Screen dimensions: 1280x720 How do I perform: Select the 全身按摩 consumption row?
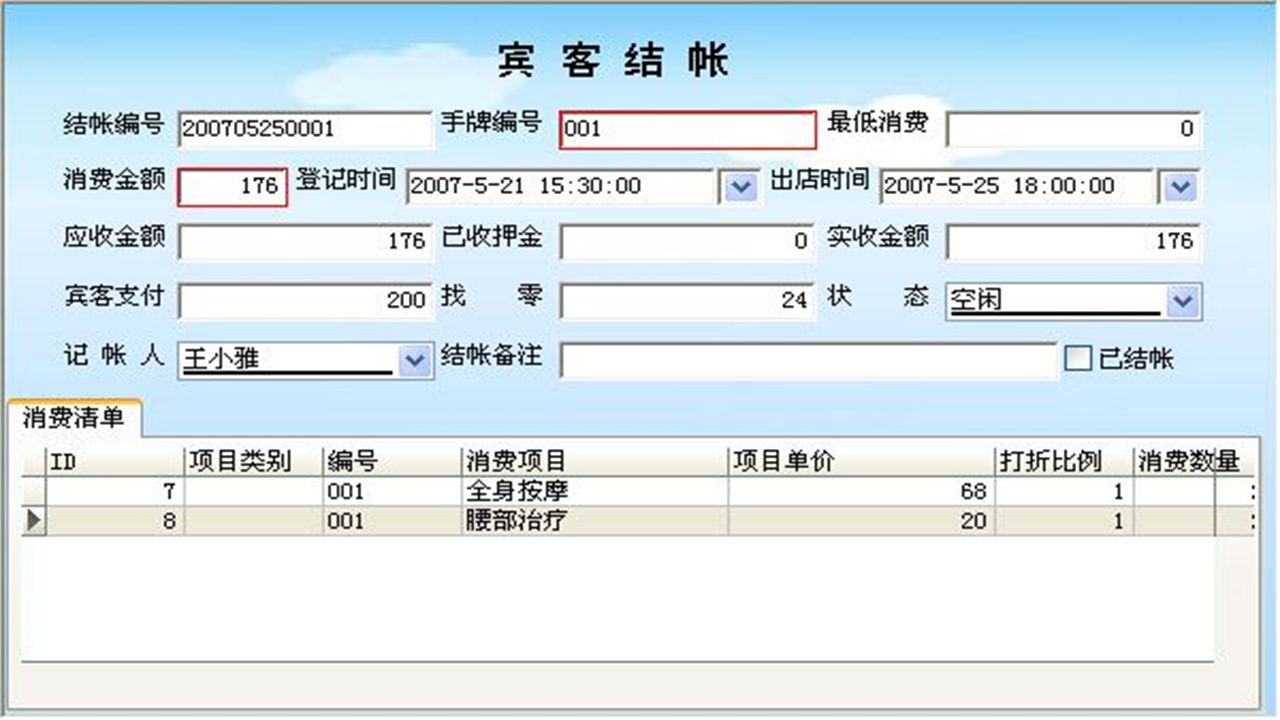point(520,491)
